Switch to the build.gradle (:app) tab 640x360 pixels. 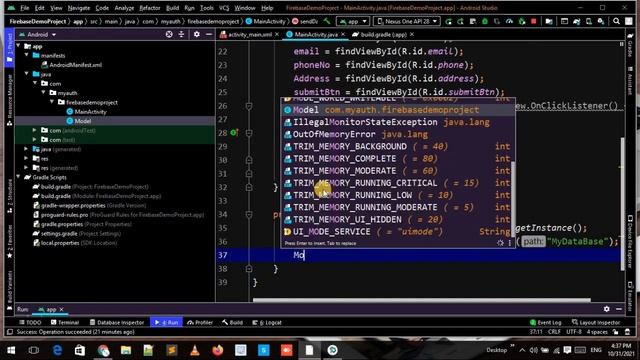383,35
